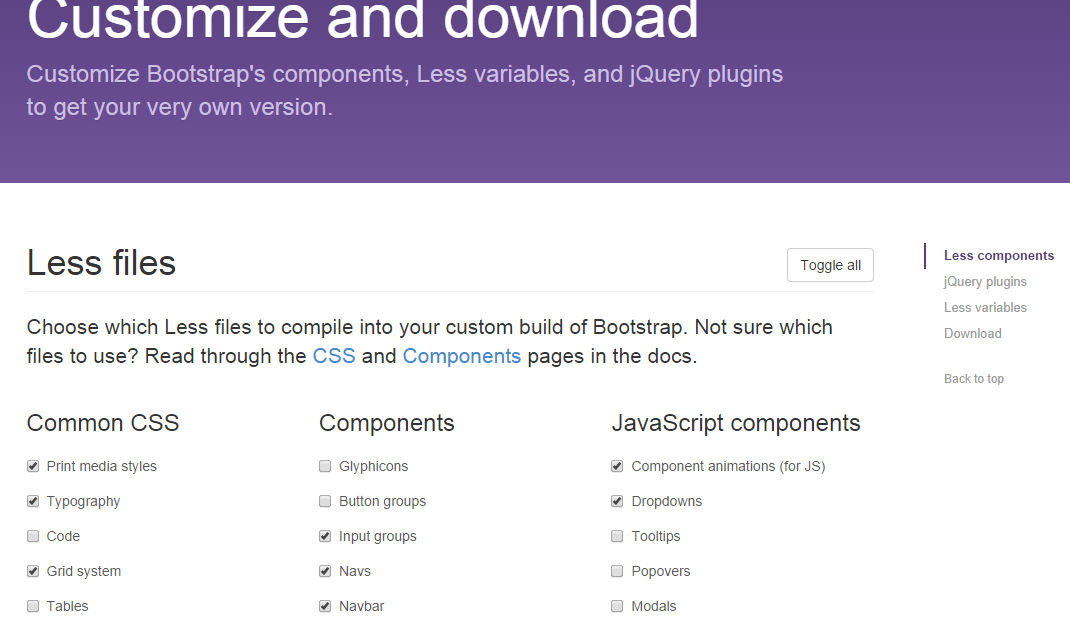Image resolution: width=1070 pixels, height=626 pixels.
Task: Uncheck the Grid system checkbox
Action: tap(33, 571)
